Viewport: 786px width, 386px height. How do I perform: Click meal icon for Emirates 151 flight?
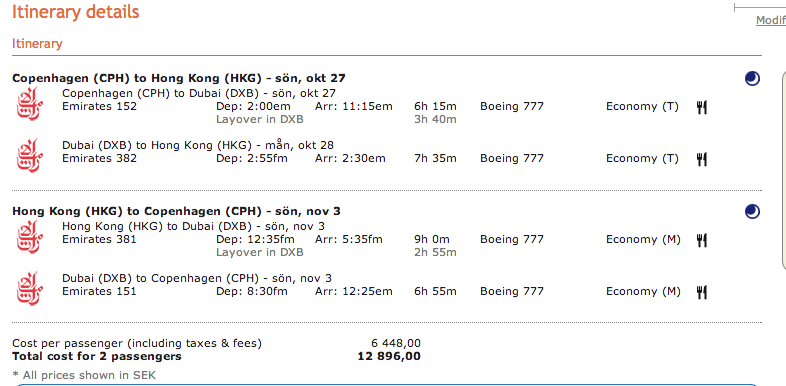click(x=702, y=292)
